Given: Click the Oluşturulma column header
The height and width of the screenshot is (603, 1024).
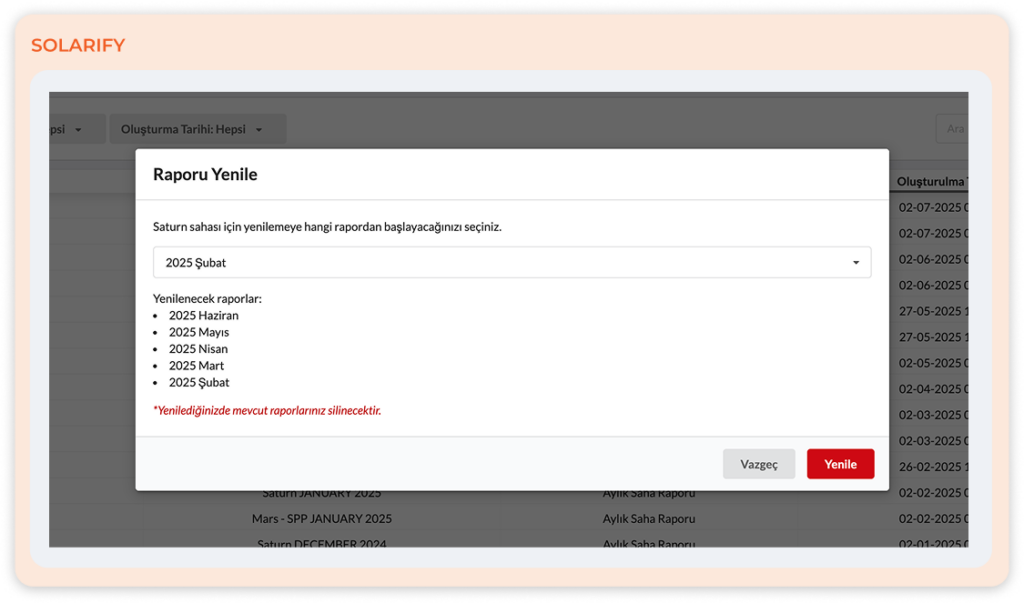Looking at the screenshot, I should point(930,181).
